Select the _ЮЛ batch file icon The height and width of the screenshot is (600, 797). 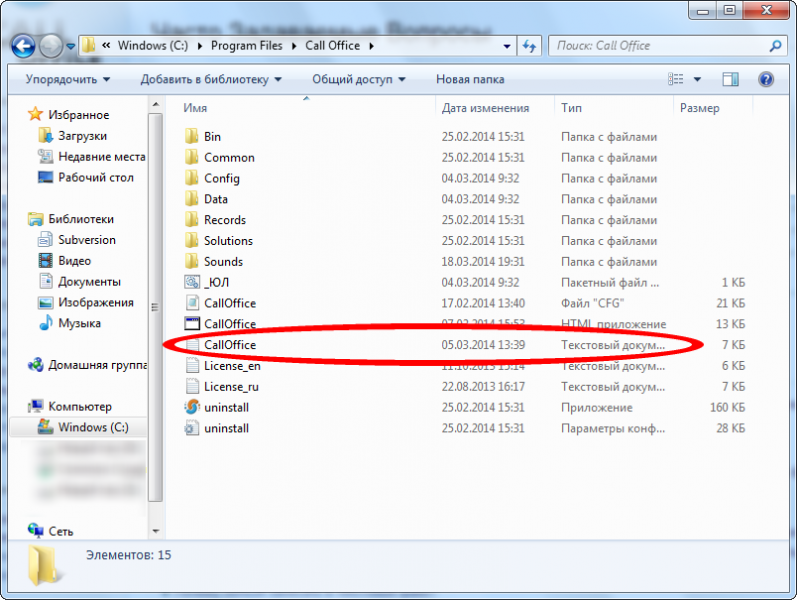coord(192,282)
